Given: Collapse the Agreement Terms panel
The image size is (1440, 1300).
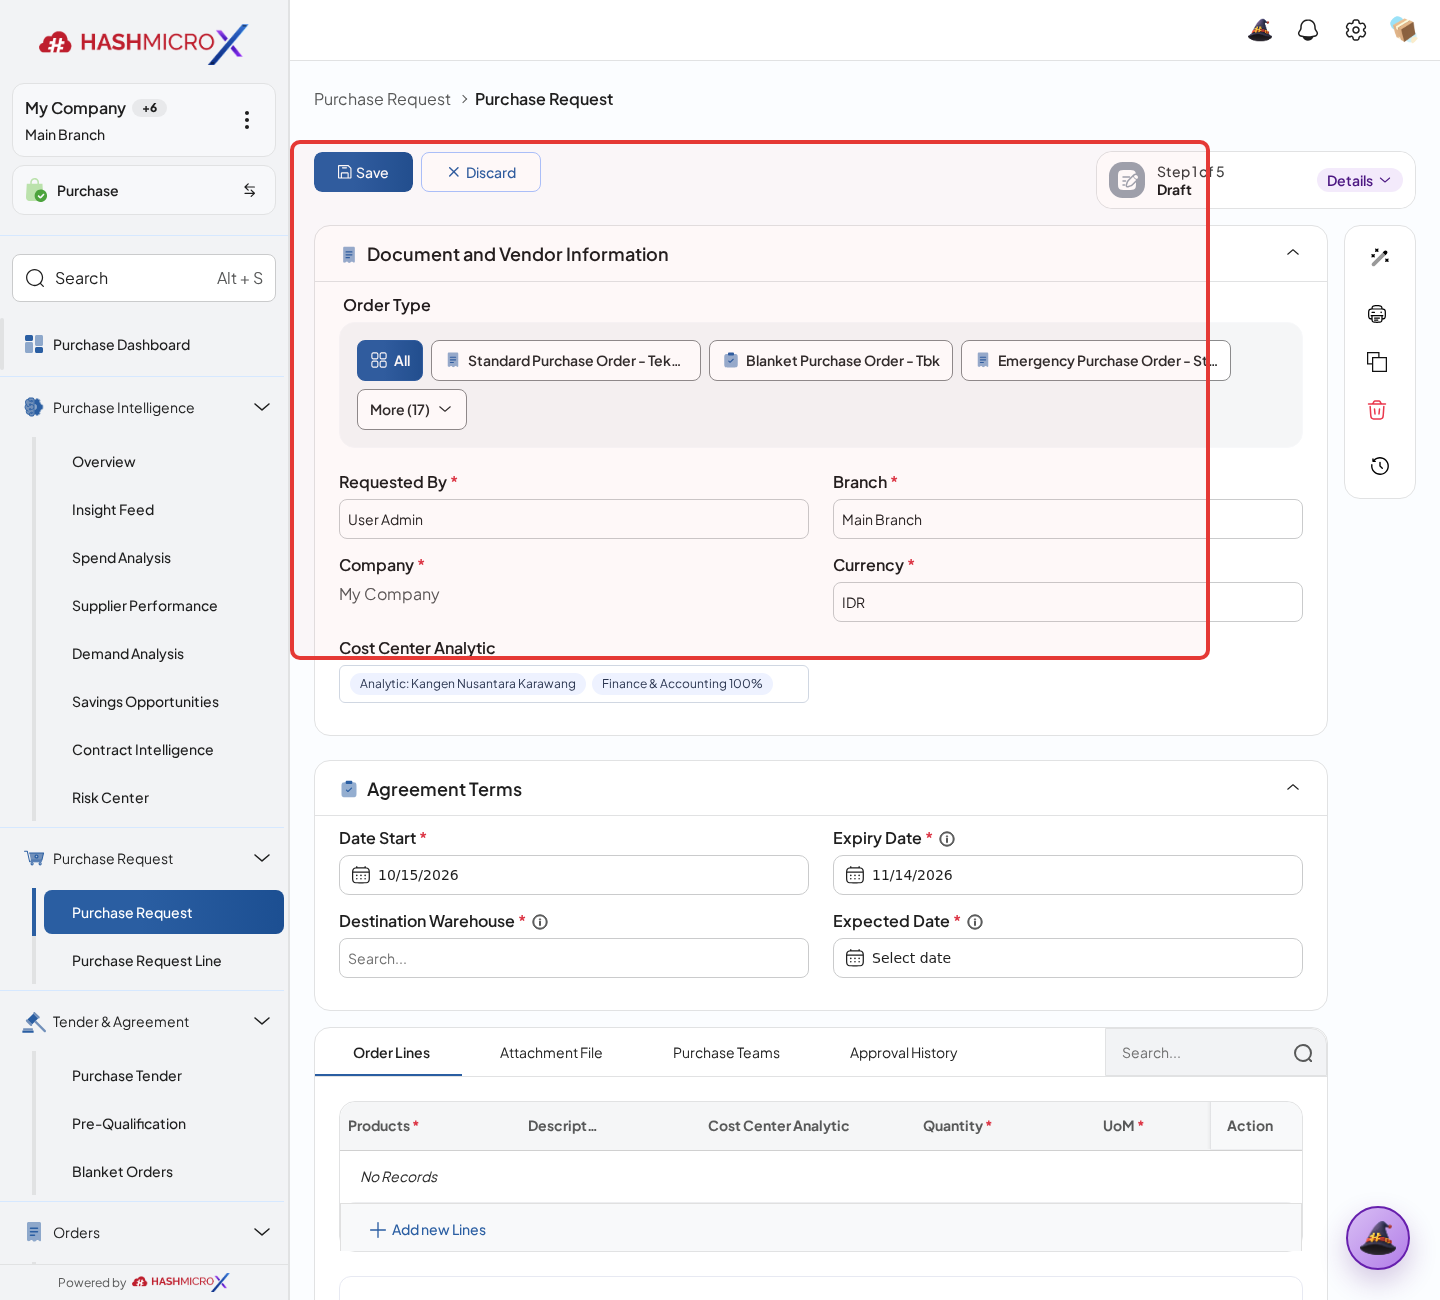Looking at the screenshot, I should [1293, 787].
